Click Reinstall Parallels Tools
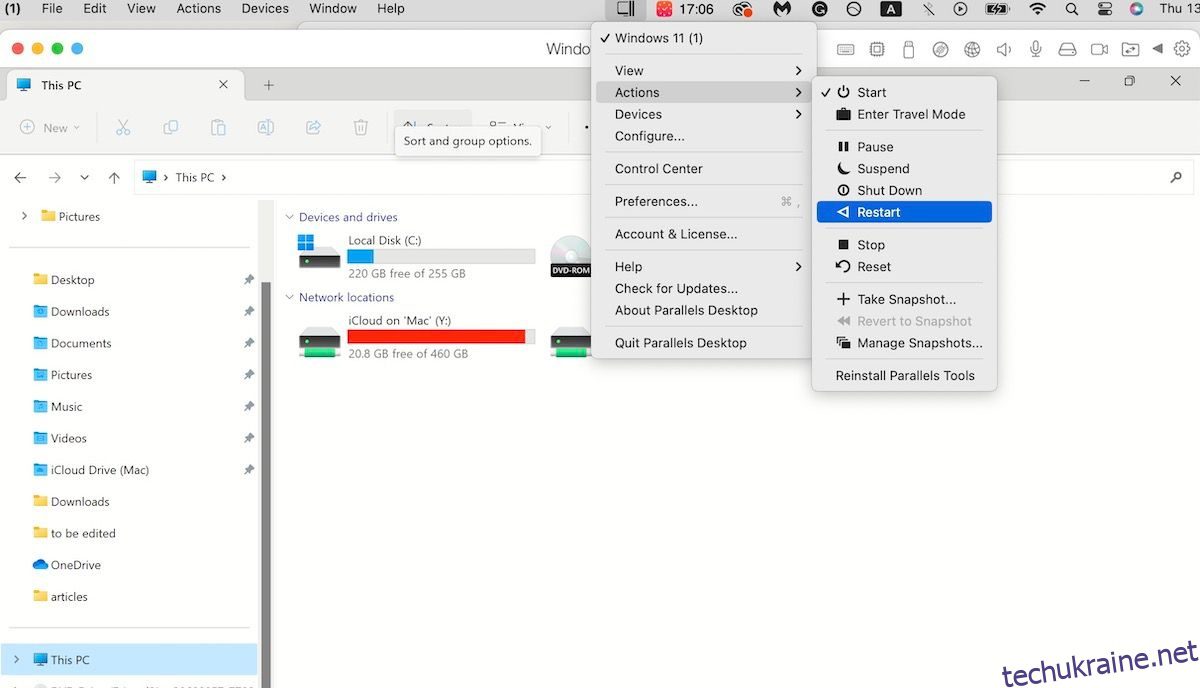1200x688 pixels. [x=904, y=376]
